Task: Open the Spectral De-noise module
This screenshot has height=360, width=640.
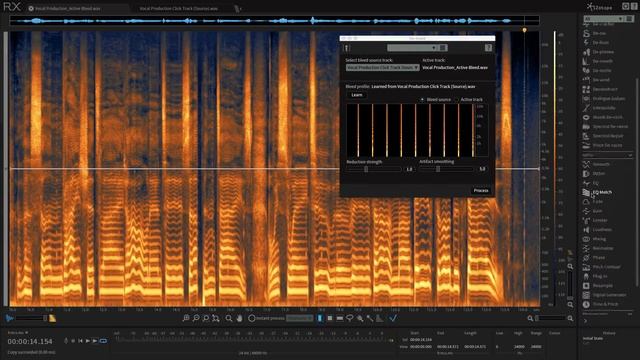Action: coord(610,127)
